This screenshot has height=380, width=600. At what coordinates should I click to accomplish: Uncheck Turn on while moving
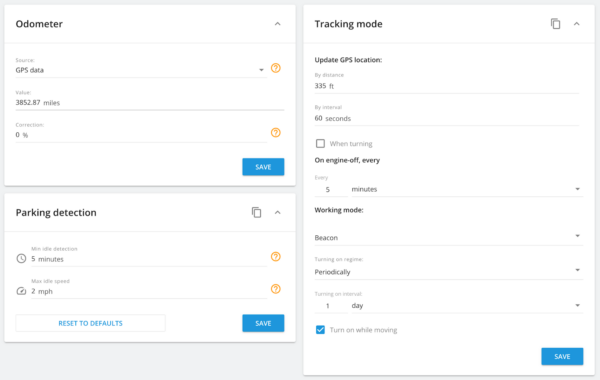[320, 329]
